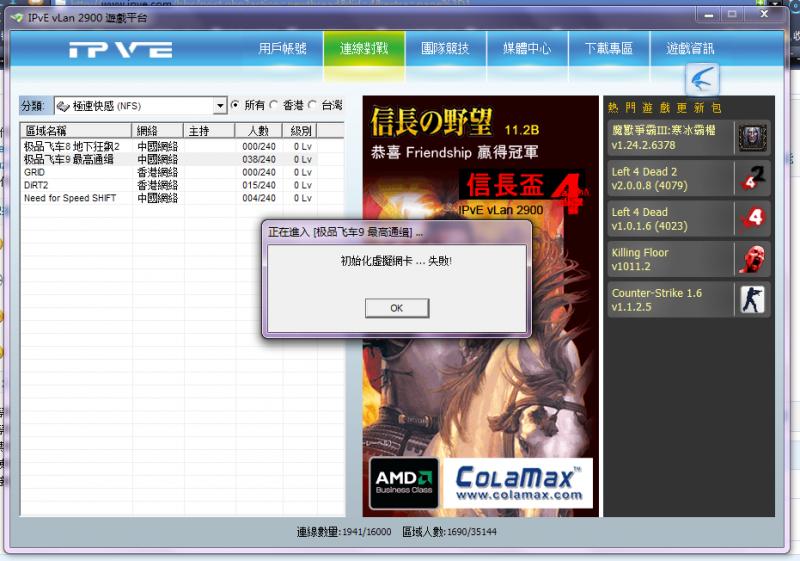Switch to the 連線對戰 tab

(364, 48)
